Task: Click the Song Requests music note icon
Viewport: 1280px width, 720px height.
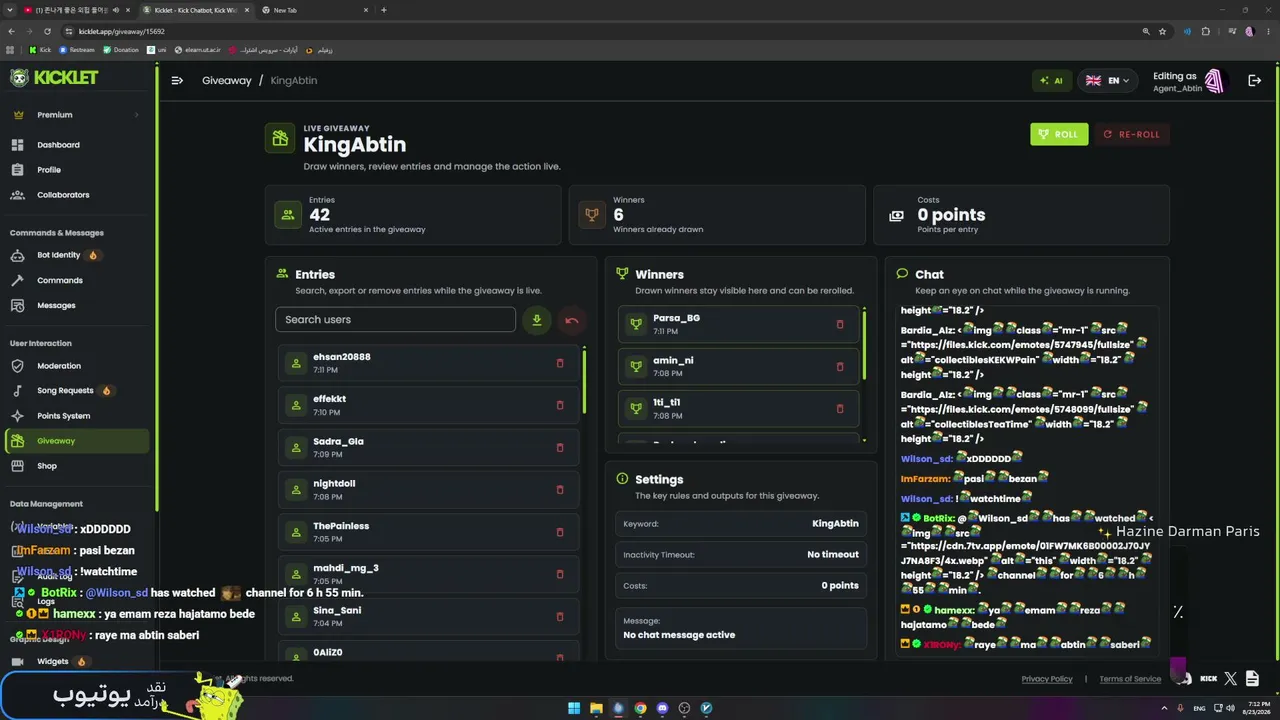Action: [18, 391]
